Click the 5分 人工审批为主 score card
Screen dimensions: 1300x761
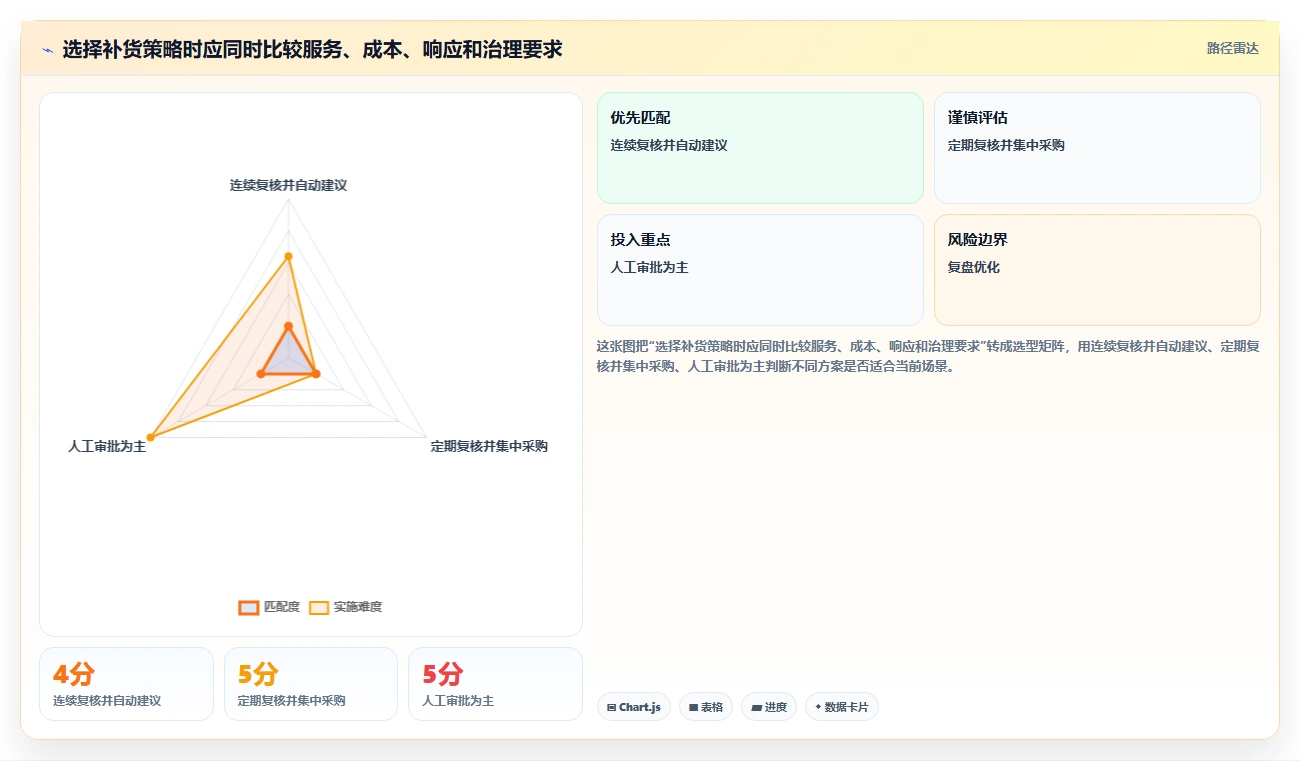495,684
